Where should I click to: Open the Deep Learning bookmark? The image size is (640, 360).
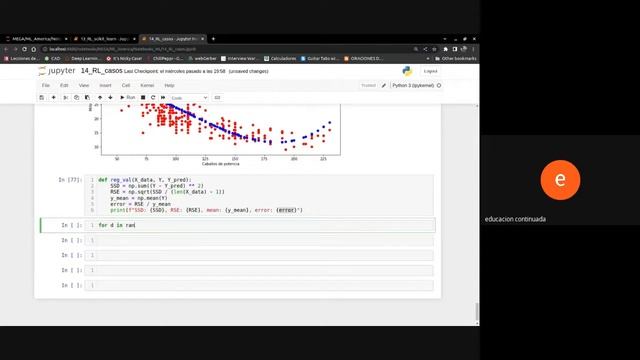tap(83, 58)
